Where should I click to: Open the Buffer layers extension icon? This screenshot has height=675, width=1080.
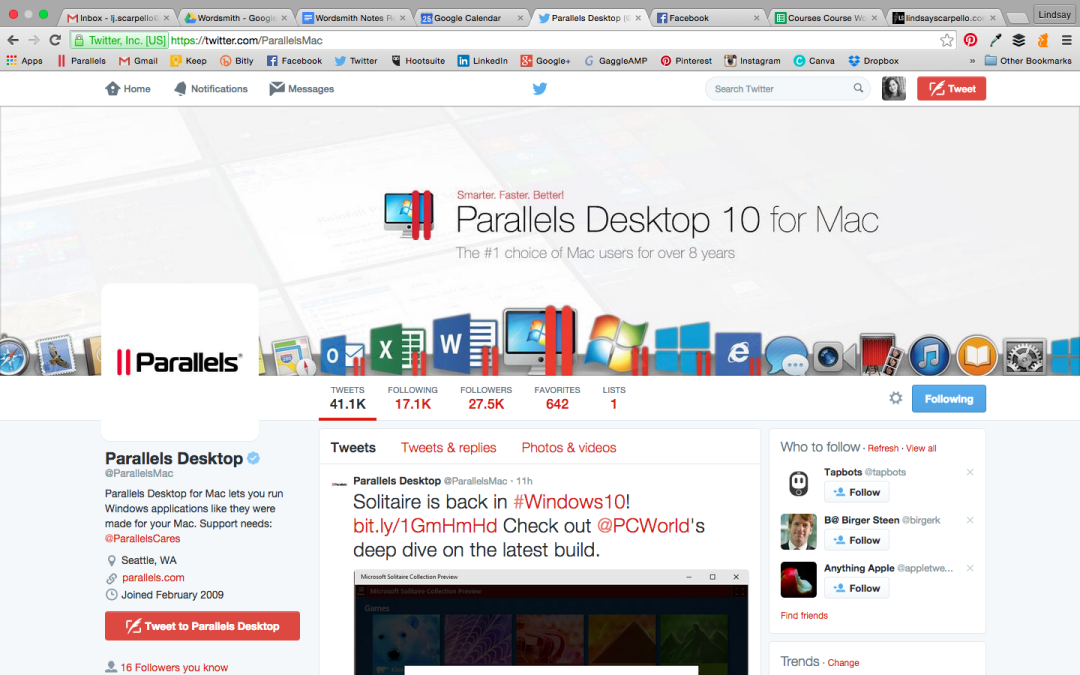[x=1019, y=40]
